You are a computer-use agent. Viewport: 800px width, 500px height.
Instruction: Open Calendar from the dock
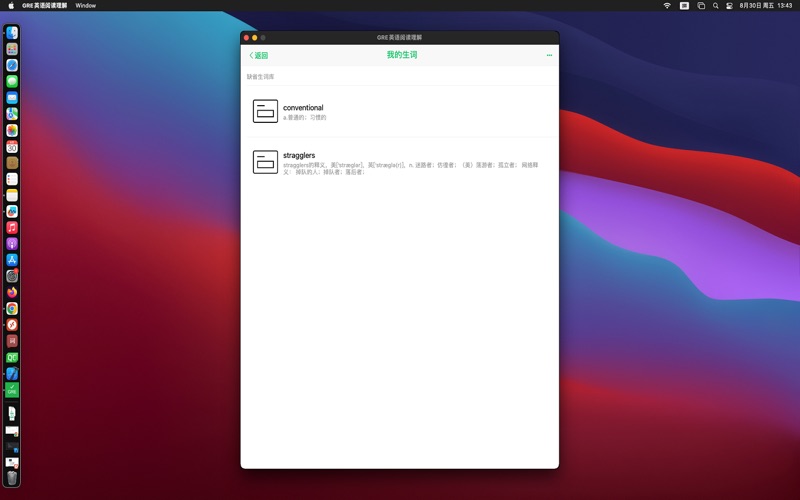click(12, 147)
